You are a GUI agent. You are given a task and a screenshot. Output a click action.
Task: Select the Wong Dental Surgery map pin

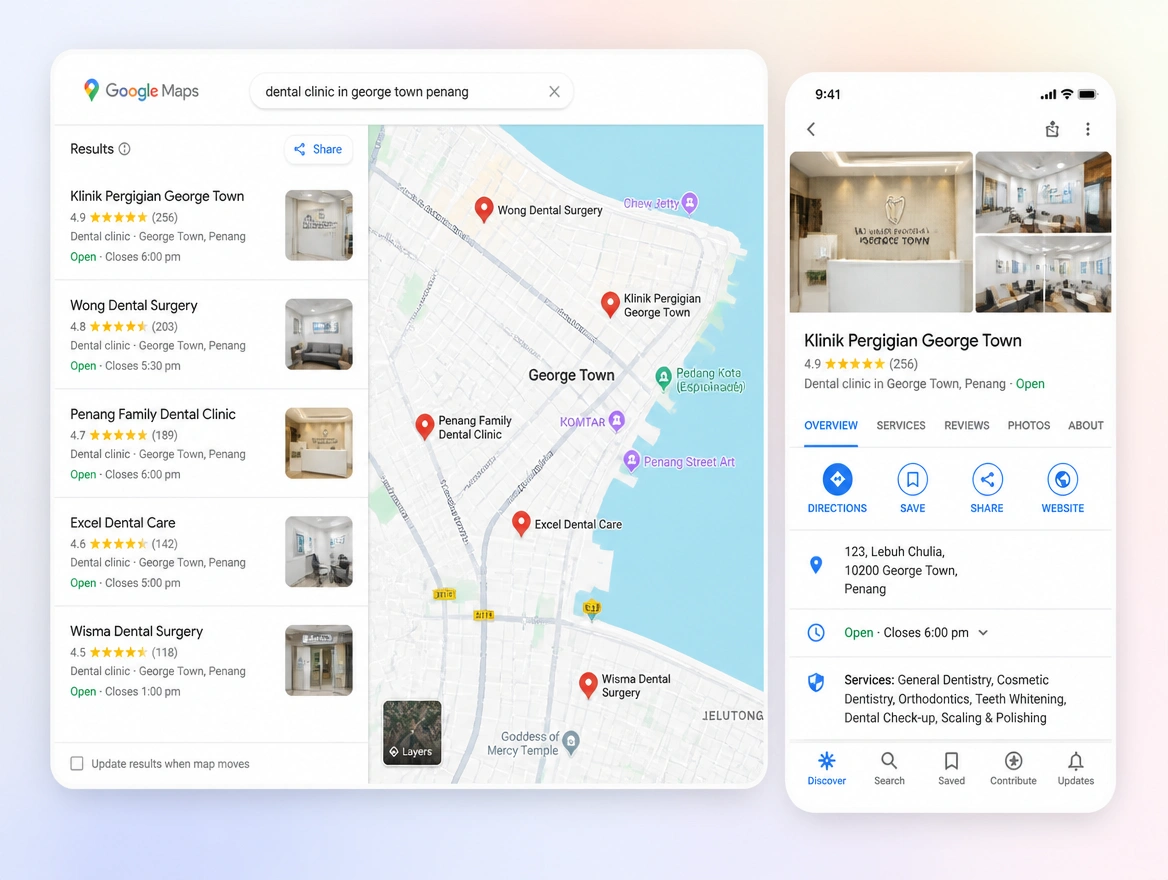483,209
